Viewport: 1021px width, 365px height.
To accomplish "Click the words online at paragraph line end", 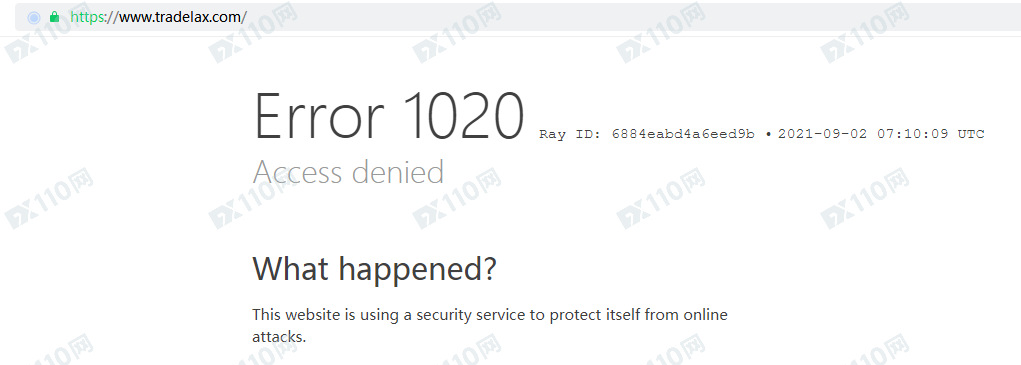I will (x=705, y=316).
